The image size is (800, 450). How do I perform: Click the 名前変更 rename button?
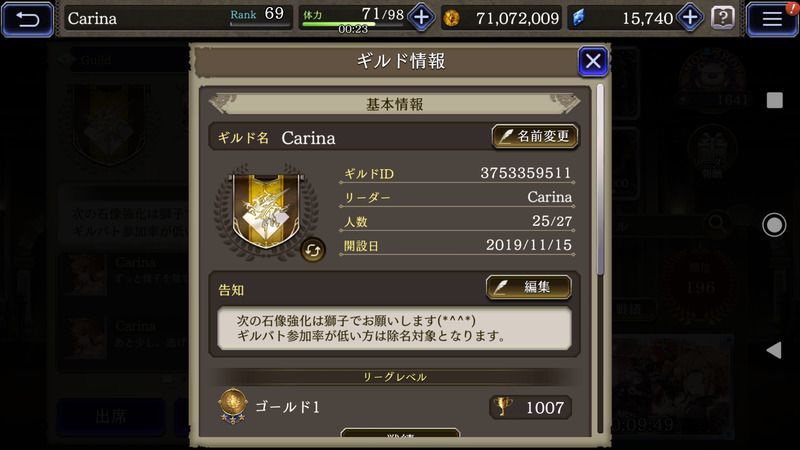tap(535, 137)
